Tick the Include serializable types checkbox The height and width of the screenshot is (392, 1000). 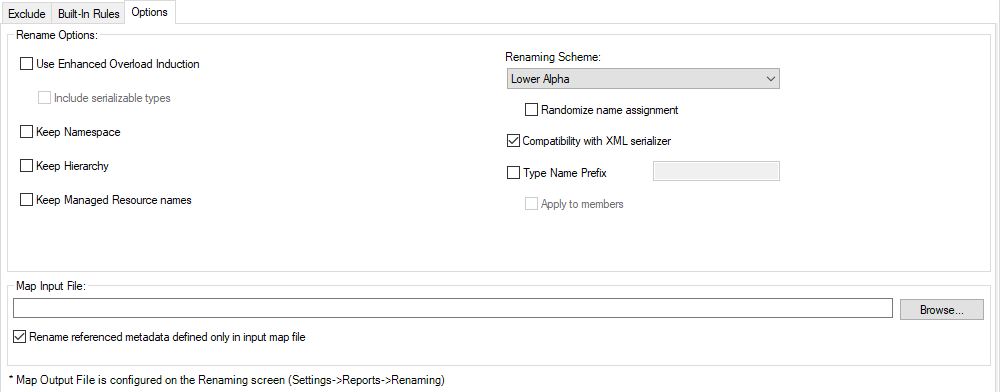pos(44,98)
